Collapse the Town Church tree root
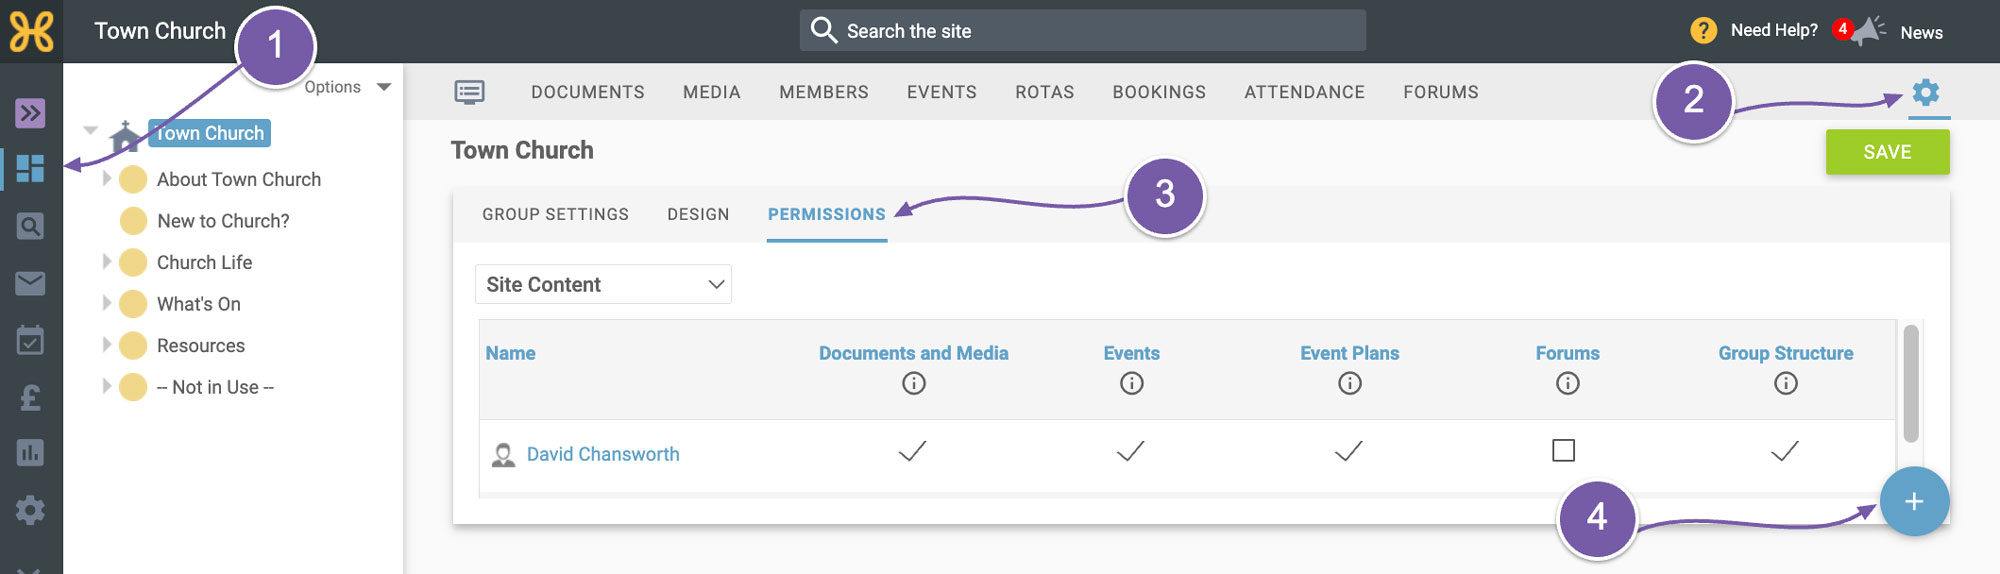This screenshot has height=574, width=2000. (90, 130)
